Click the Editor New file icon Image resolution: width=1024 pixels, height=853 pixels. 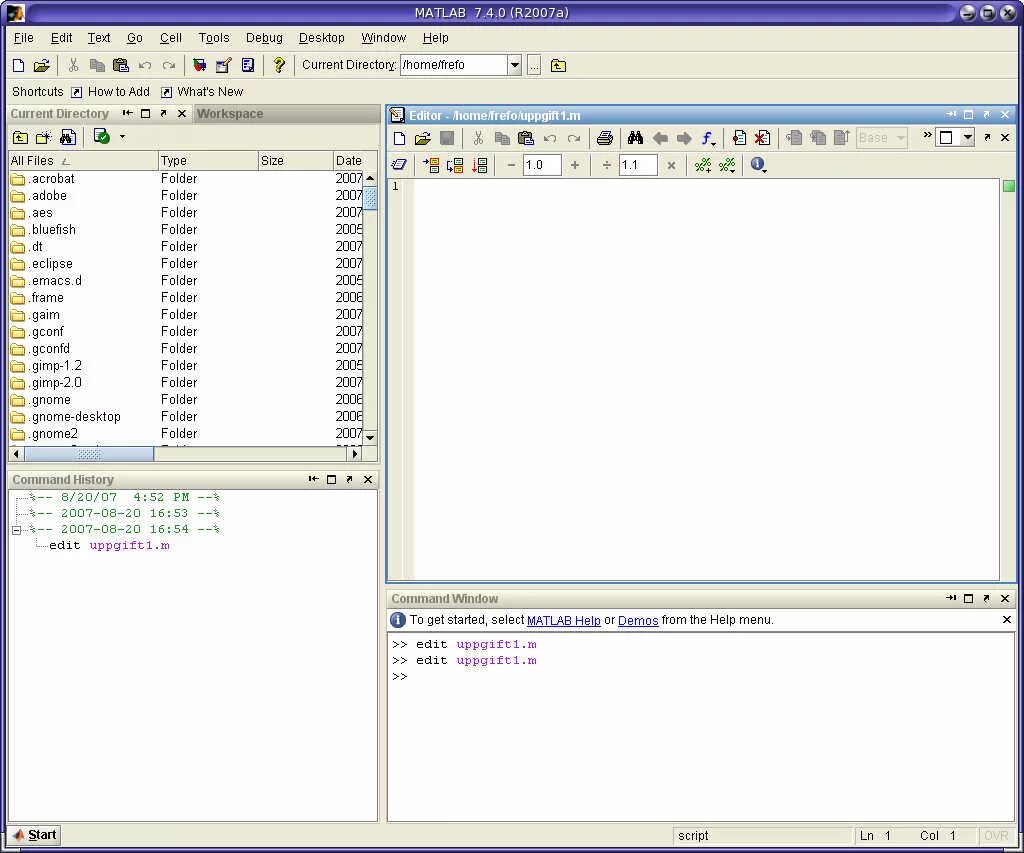pos(399,138)
